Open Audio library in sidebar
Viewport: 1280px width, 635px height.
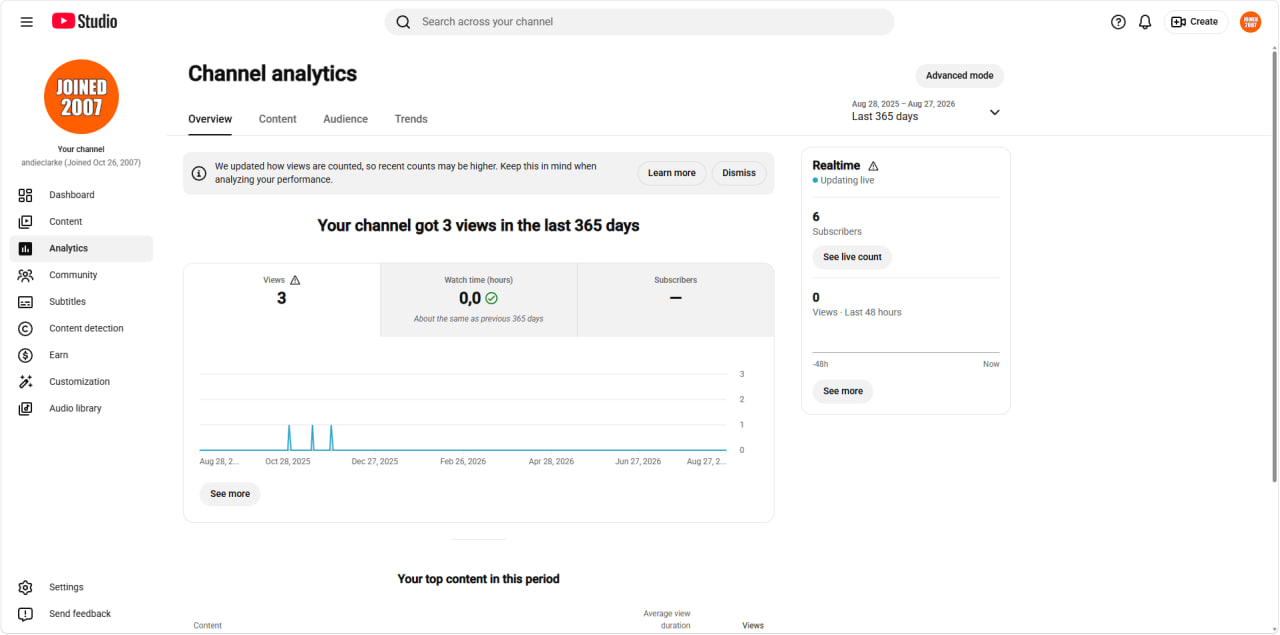(x=81, y=408)
